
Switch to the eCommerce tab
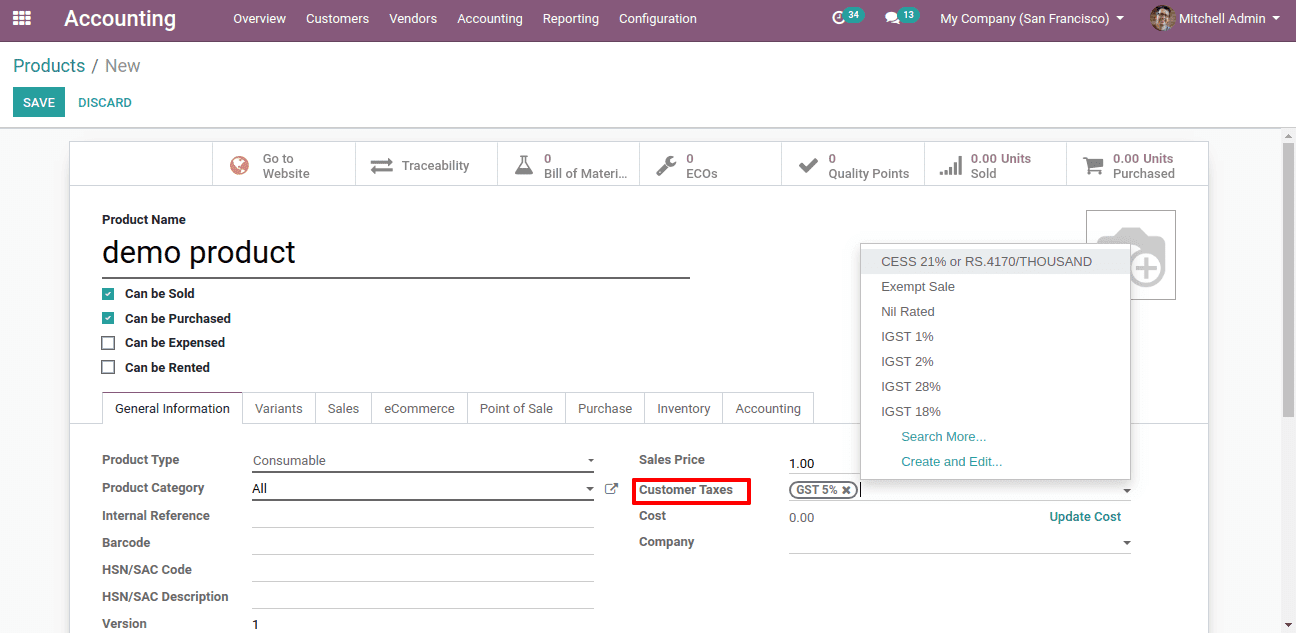(x=419, y=408)
